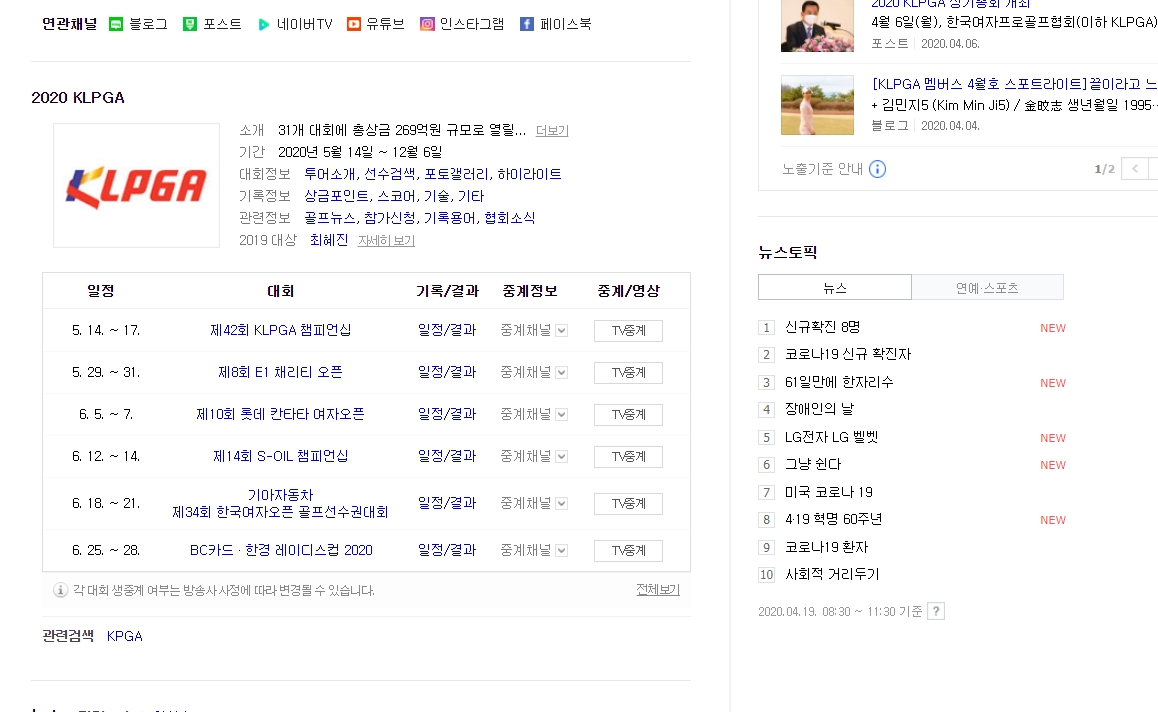This screenshot has height=712, width=1158.
Task: Search related term KPGA
Action: pyautogui.click(x=125, y=637)
